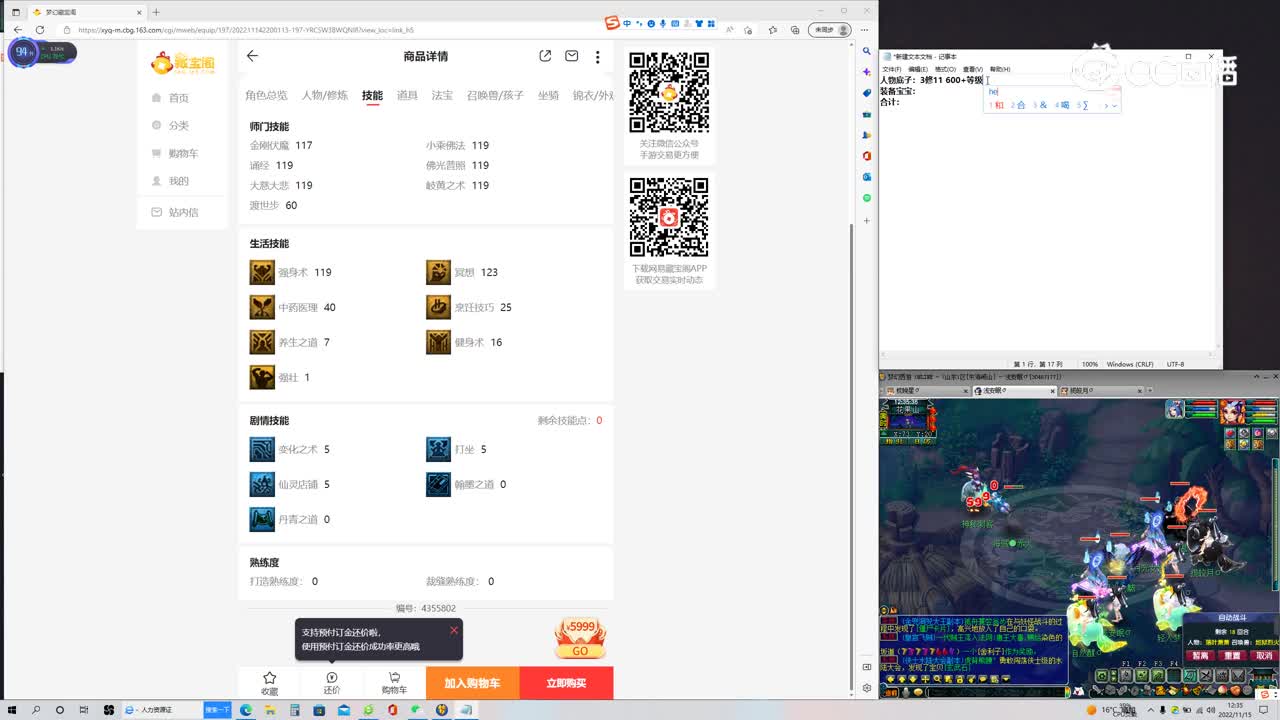Switch to the 道具 tab

[407, 96]
